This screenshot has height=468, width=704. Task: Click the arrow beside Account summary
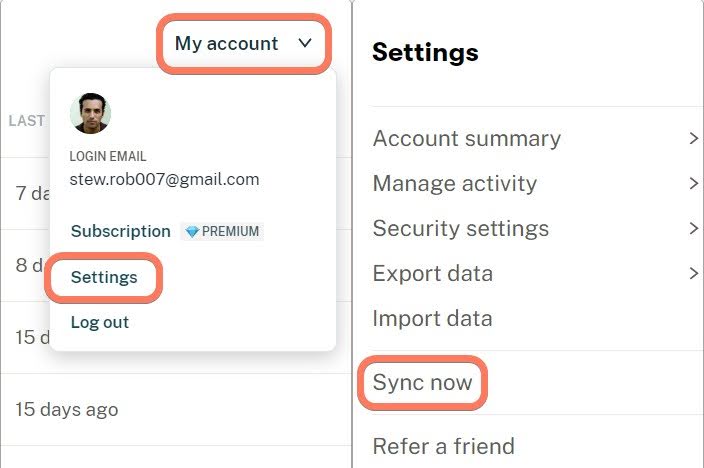693,139
